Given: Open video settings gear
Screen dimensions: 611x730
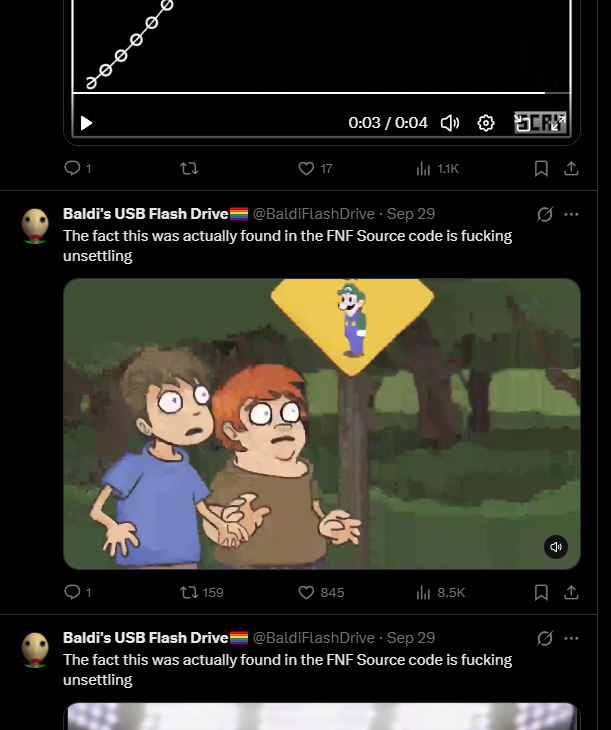Looking at the screenshot, I should [x=486, y=123].
